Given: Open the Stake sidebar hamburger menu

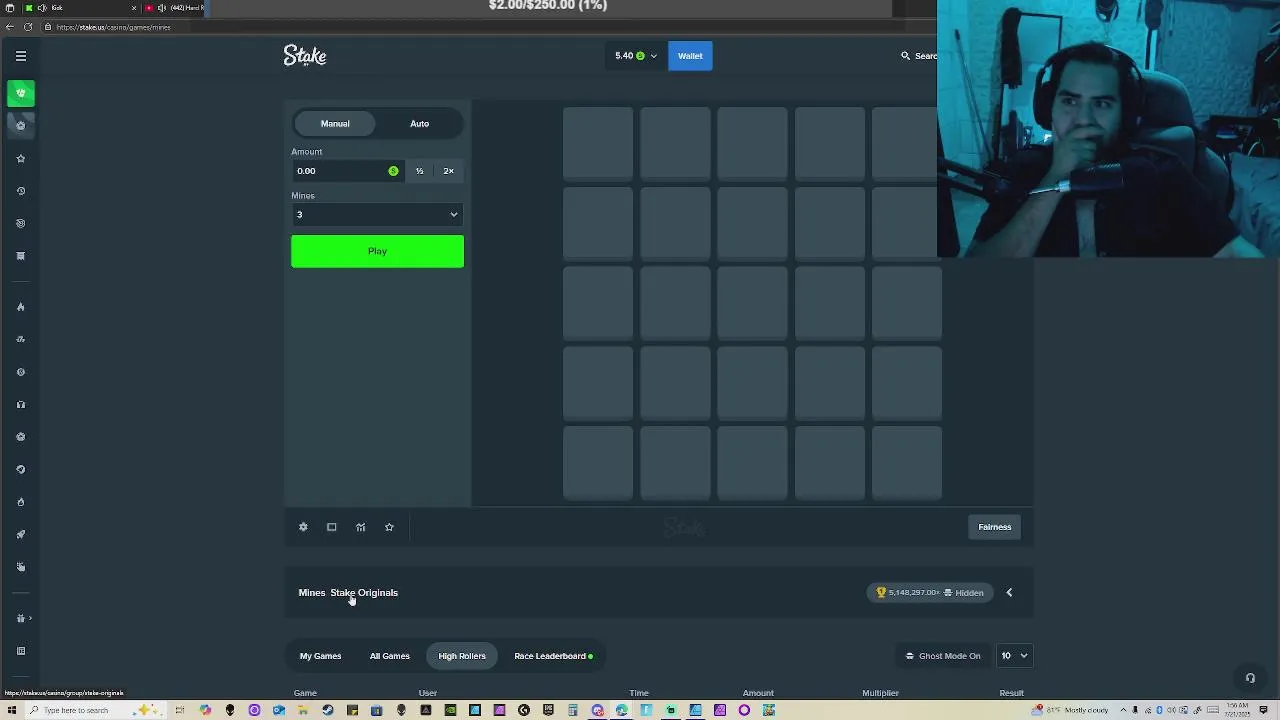Looking at the screenshot, I should (21, 56).
